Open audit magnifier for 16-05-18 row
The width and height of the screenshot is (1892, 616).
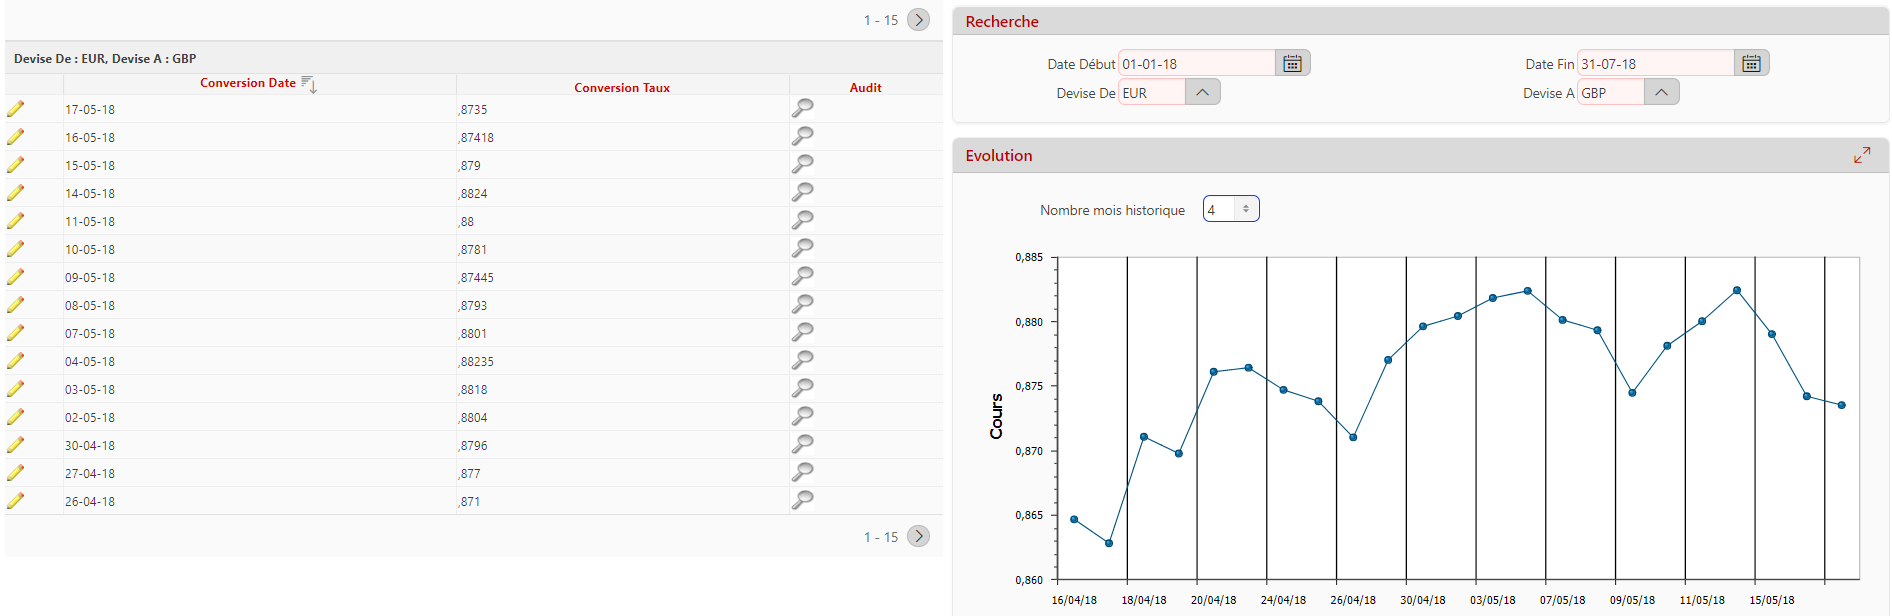point(802,136)
